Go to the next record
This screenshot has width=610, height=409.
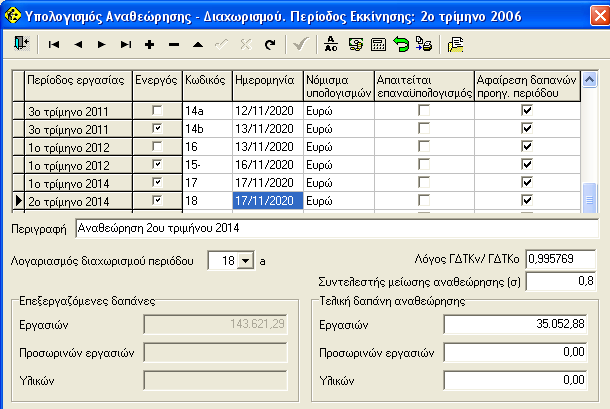[x=102, y=44]
